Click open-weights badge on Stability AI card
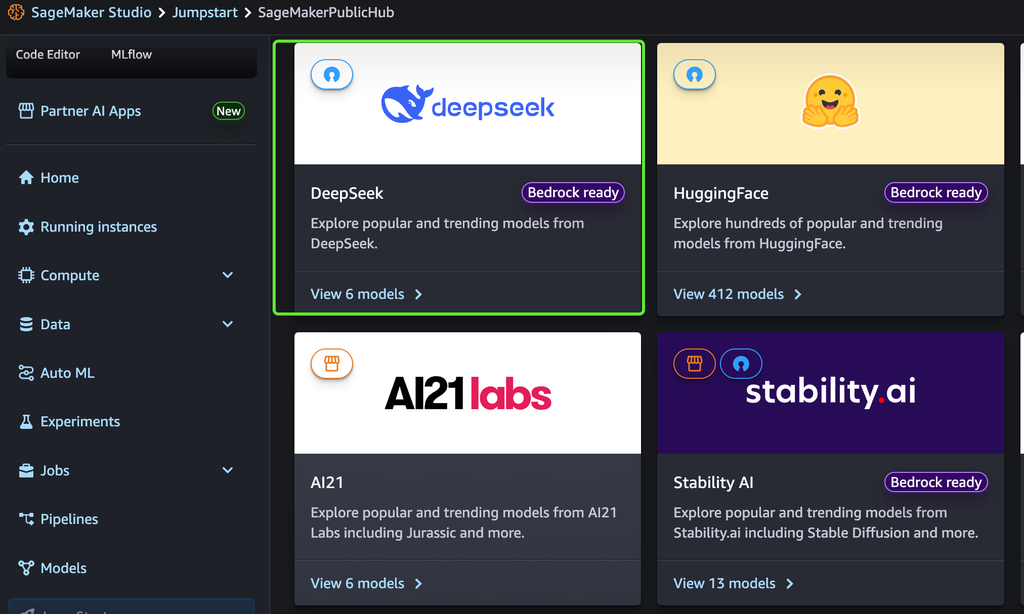This screenshot has height=614, width=1024. tap(741, 364)
